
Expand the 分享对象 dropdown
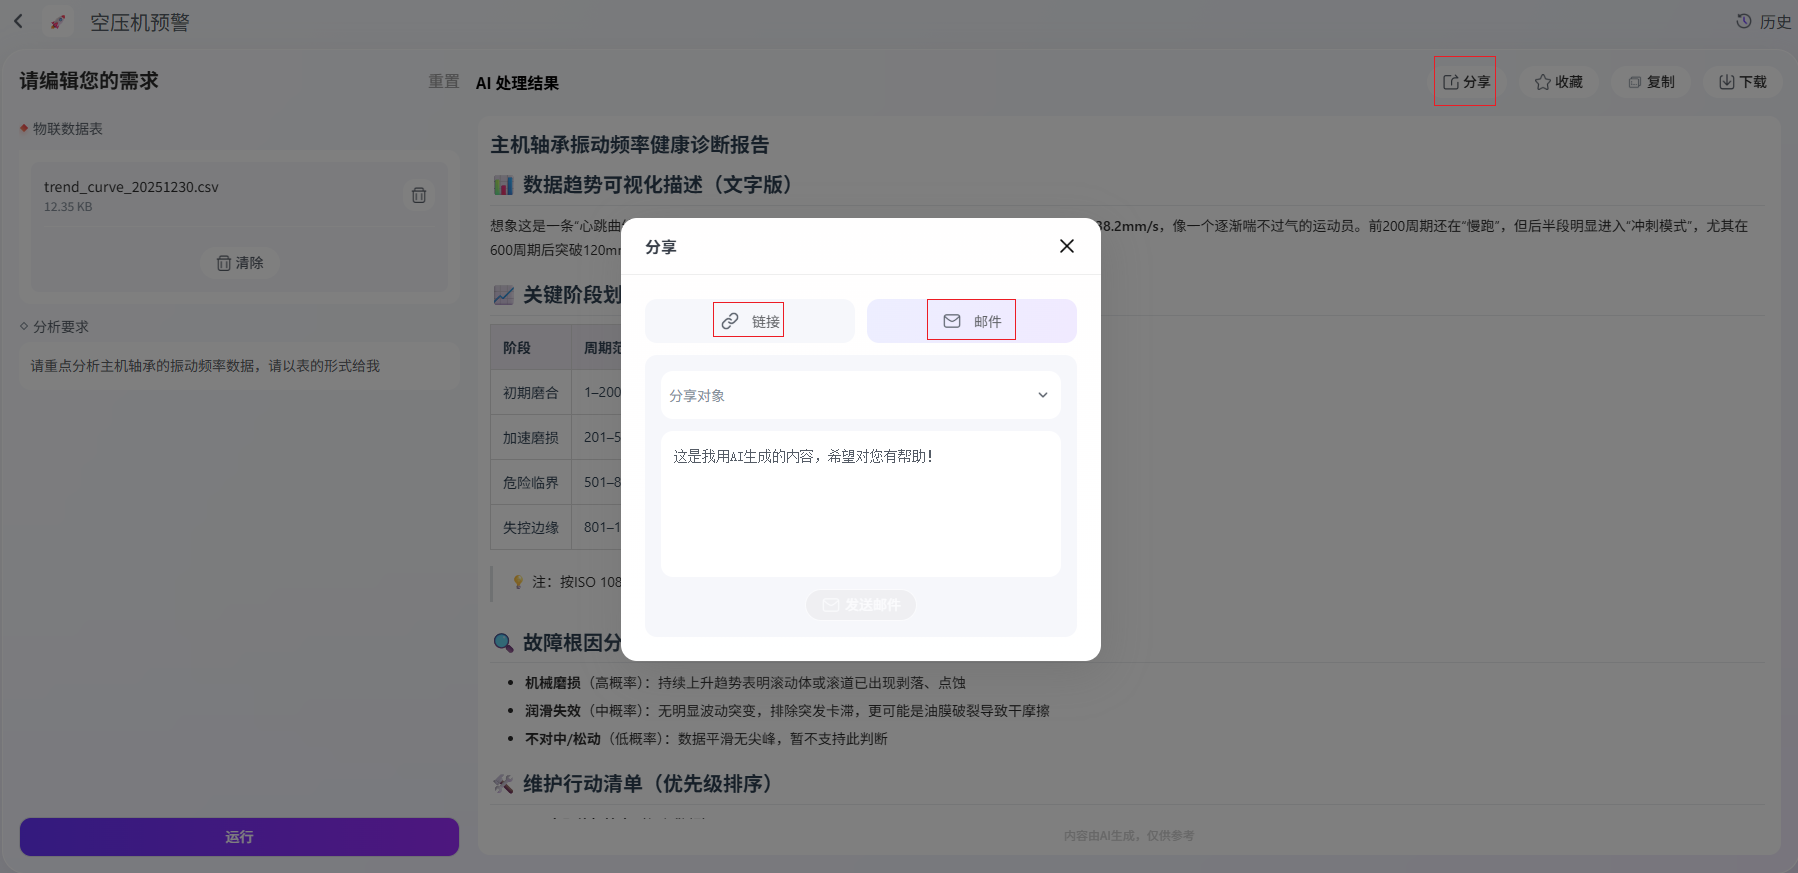coord(861,395)
